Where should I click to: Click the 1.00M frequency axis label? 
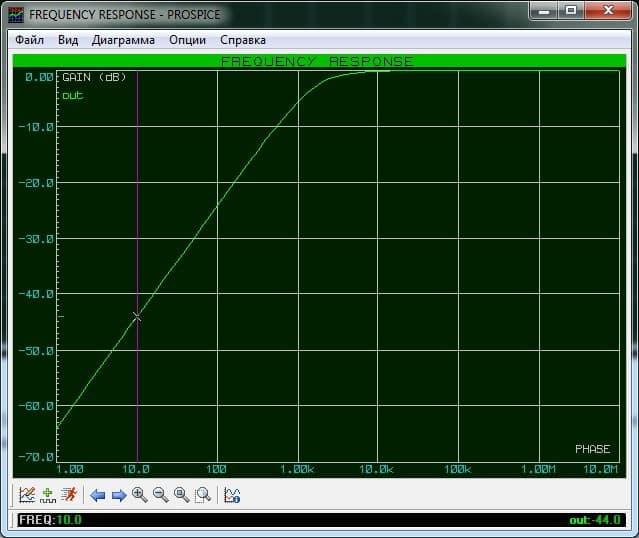[538, 469]
